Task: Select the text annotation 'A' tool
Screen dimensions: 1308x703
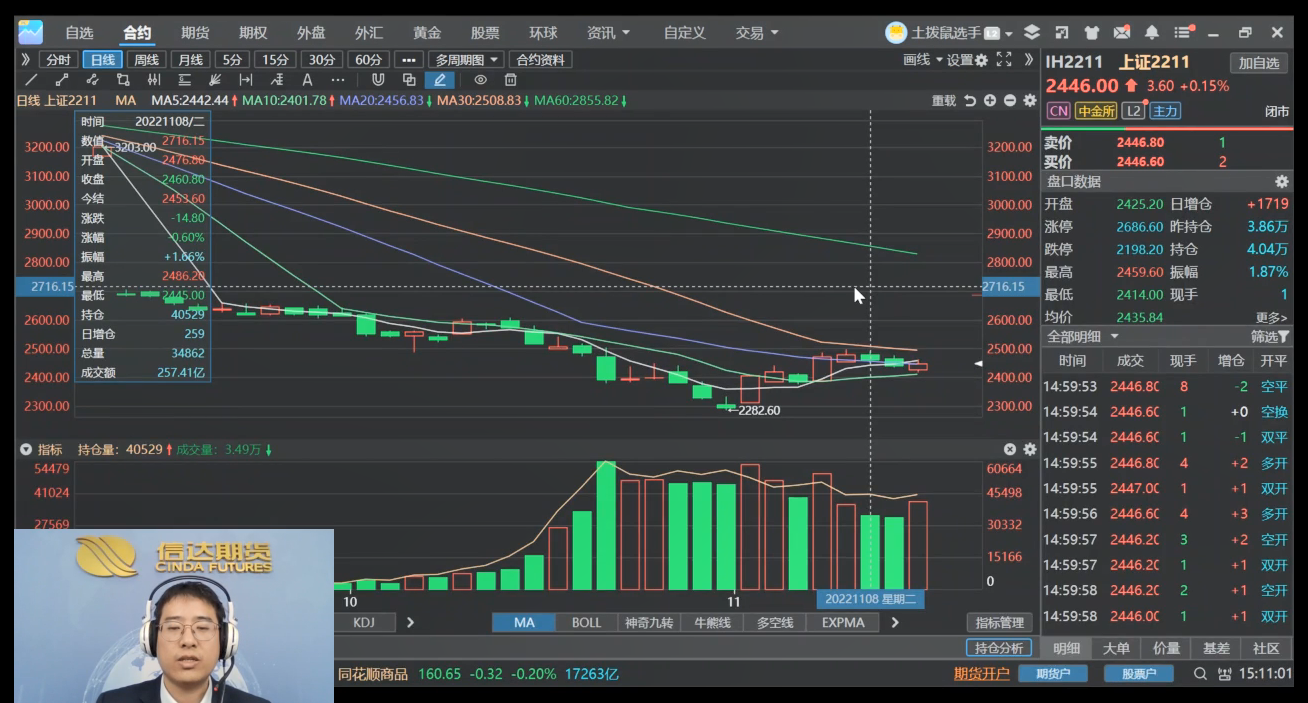Action: pyautogui.click(x=307, y=80)
